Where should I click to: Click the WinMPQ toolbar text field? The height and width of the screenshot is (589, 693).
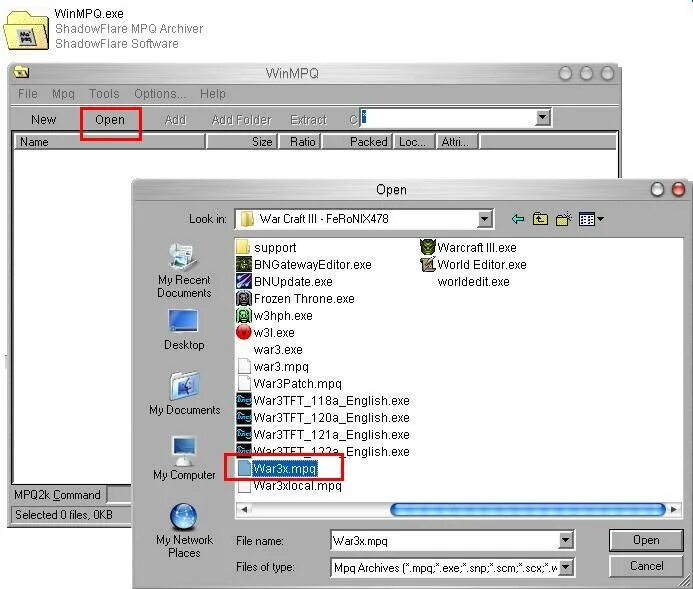(x=447, y=118)
